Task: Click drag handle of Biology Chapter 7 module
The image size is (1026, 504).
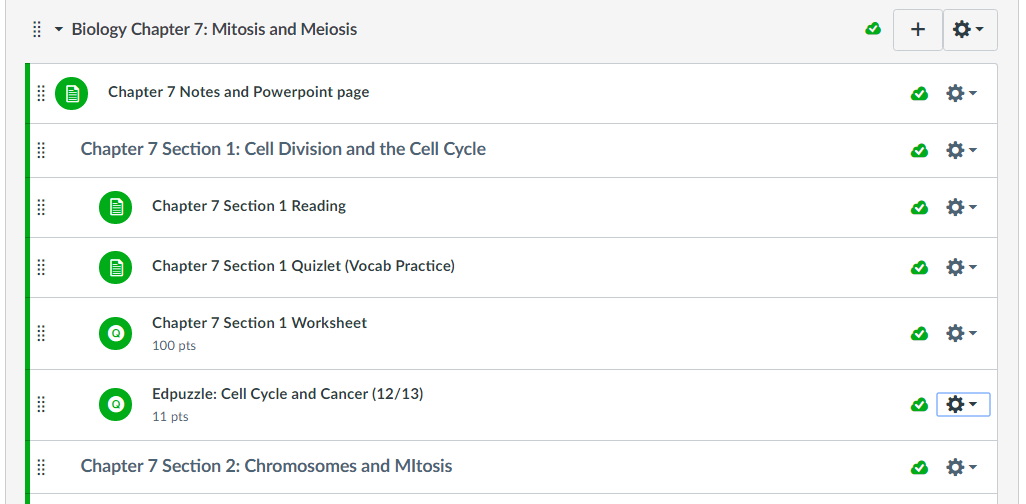Action: point(37,30)
